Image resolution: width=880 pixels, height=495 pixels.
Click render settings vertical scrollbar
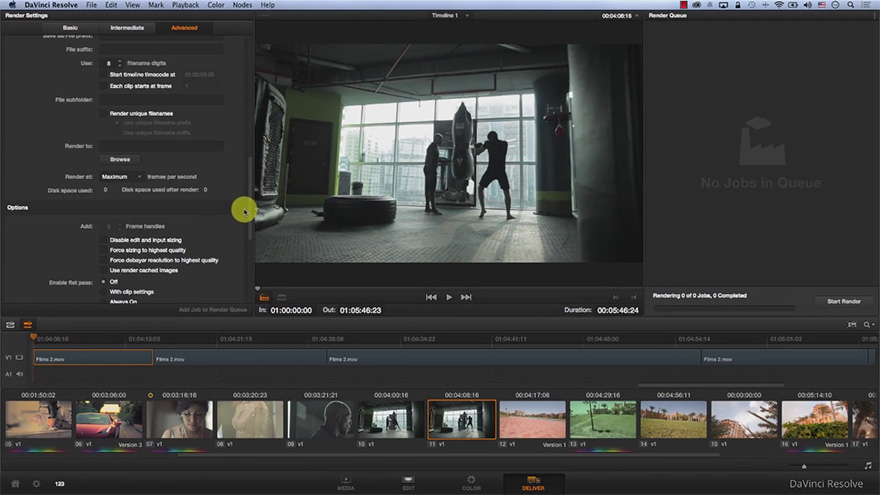(250, 198)
